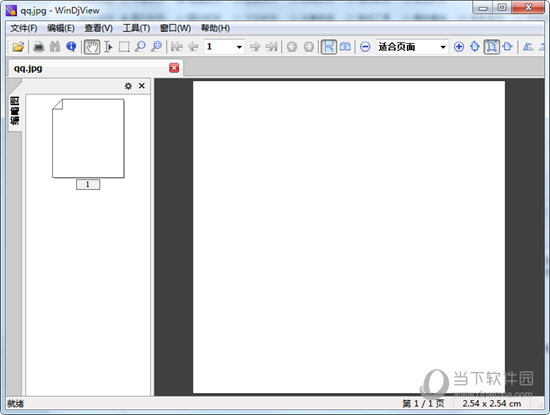Print the document using the printer icon
550x415 pixels.
[x=39, y=47]
